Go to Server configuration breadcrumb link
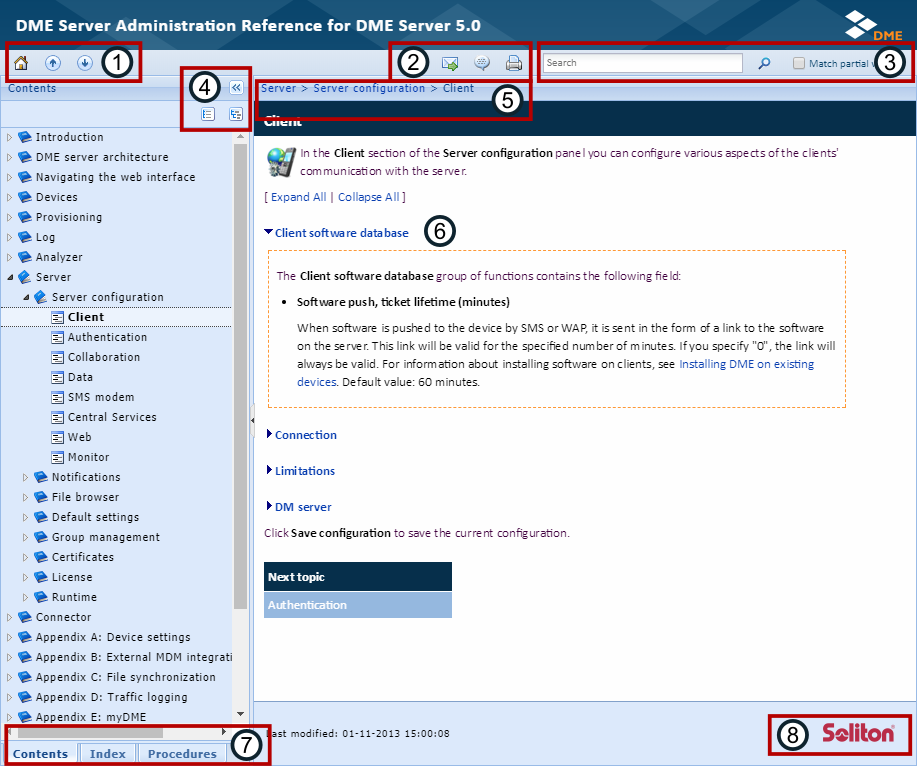This screenshot has width=917, height=766. point(369,88)
